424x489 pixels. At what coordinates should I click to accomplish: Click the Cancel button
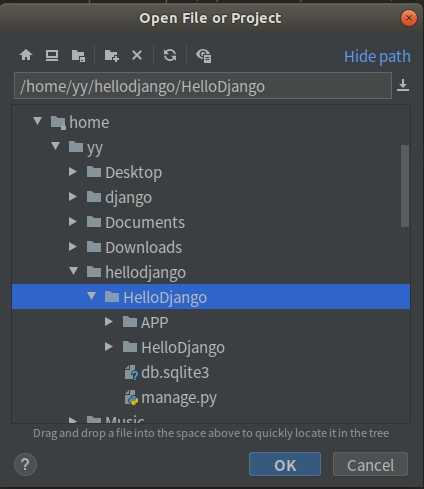(x=370, y=464)
